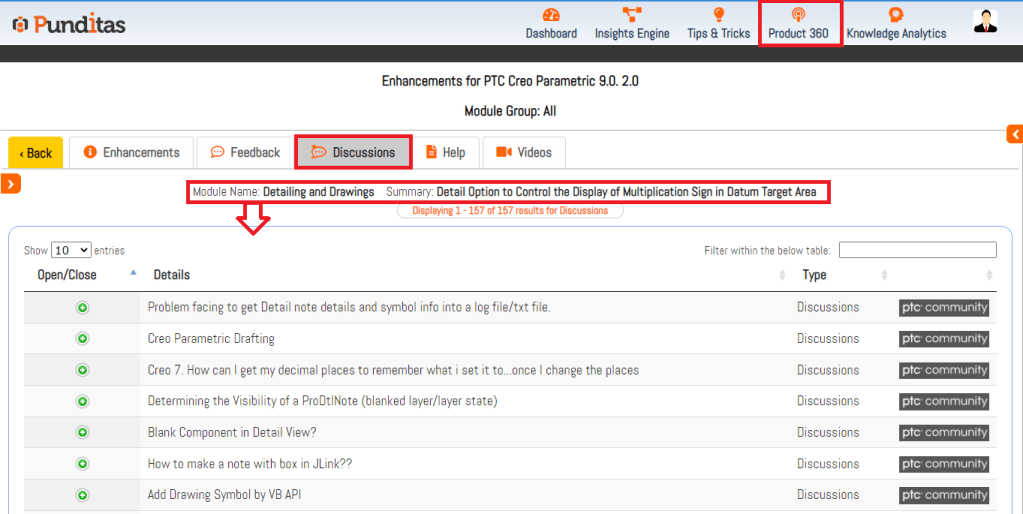
Task: Click the Punditas logo
Action: 69,24
